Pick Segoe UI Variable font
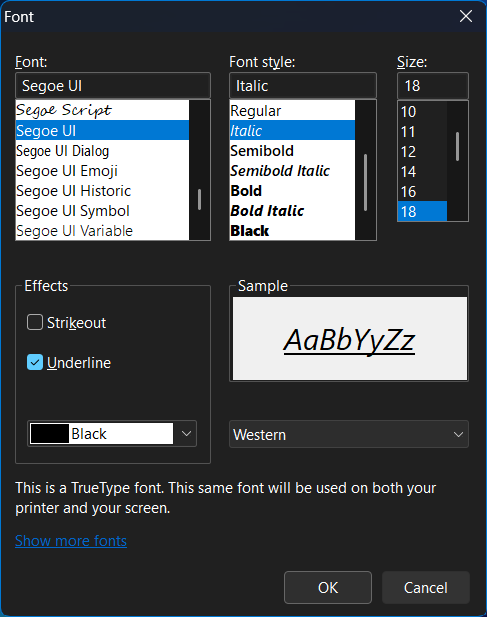The image size is (487, 617). (x=102, y=231)
